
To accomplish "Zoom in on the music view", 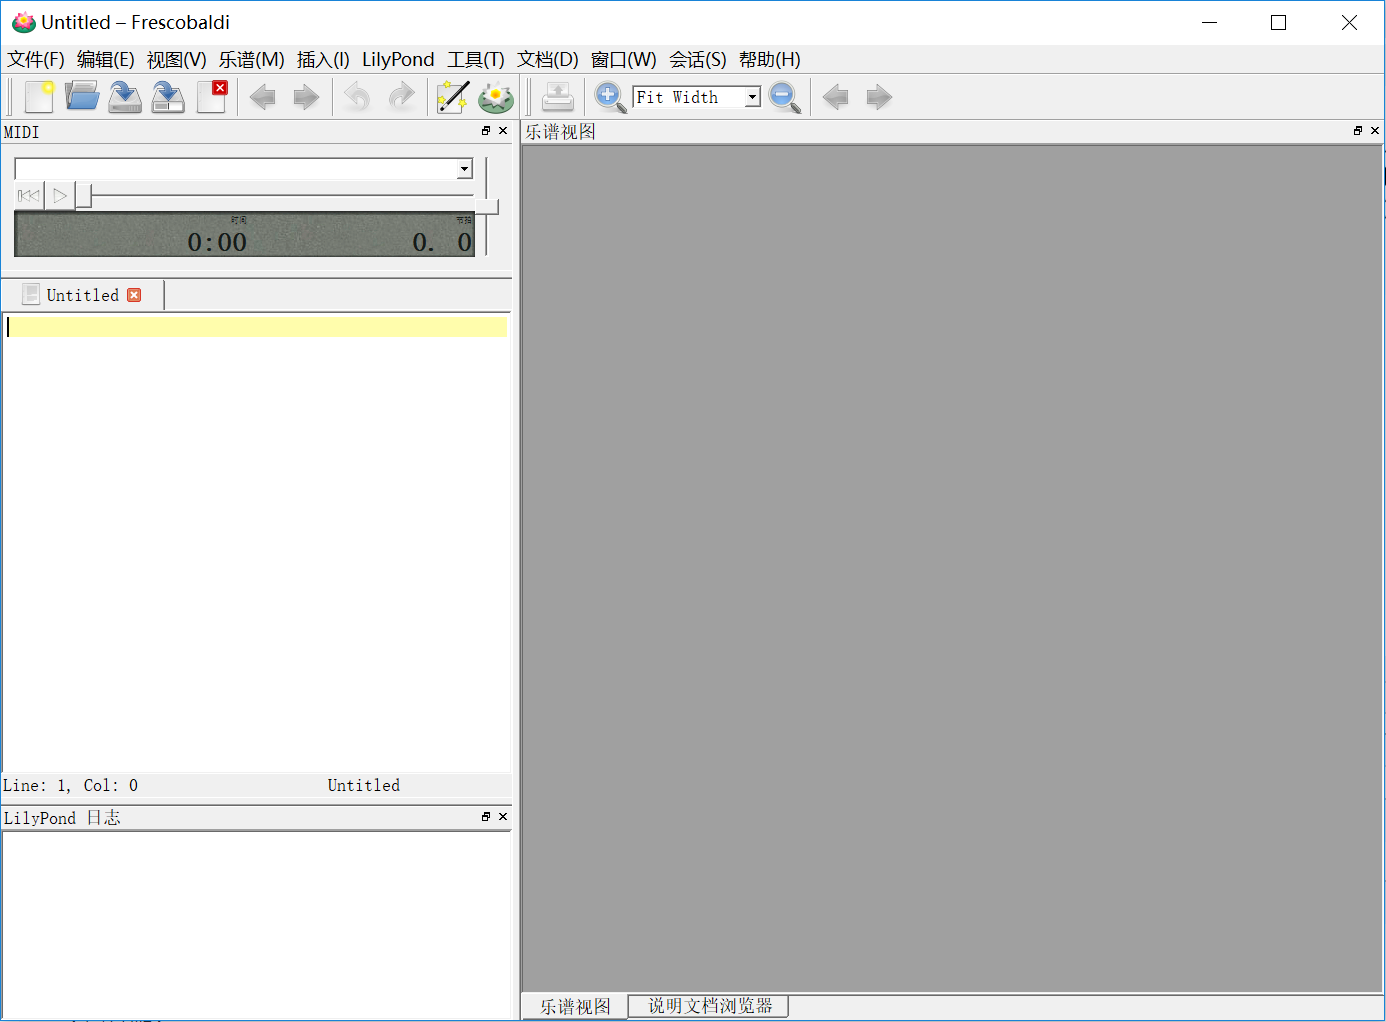I will [610, 97].
